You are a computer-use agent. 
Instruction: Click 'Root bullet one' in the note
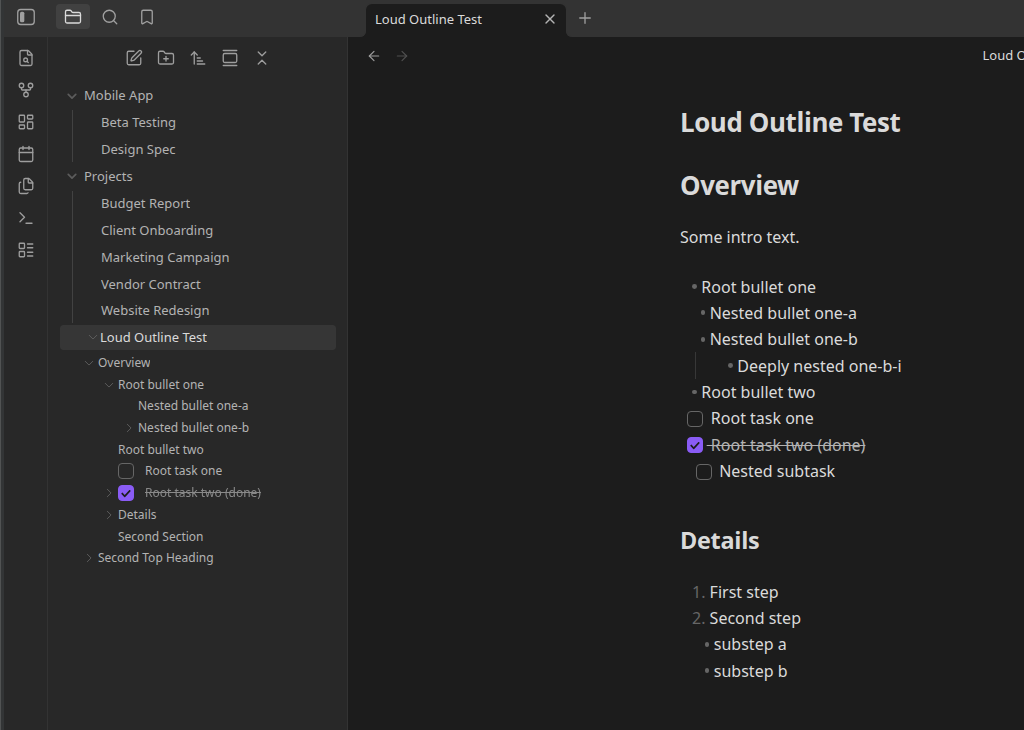pos(758,287)
